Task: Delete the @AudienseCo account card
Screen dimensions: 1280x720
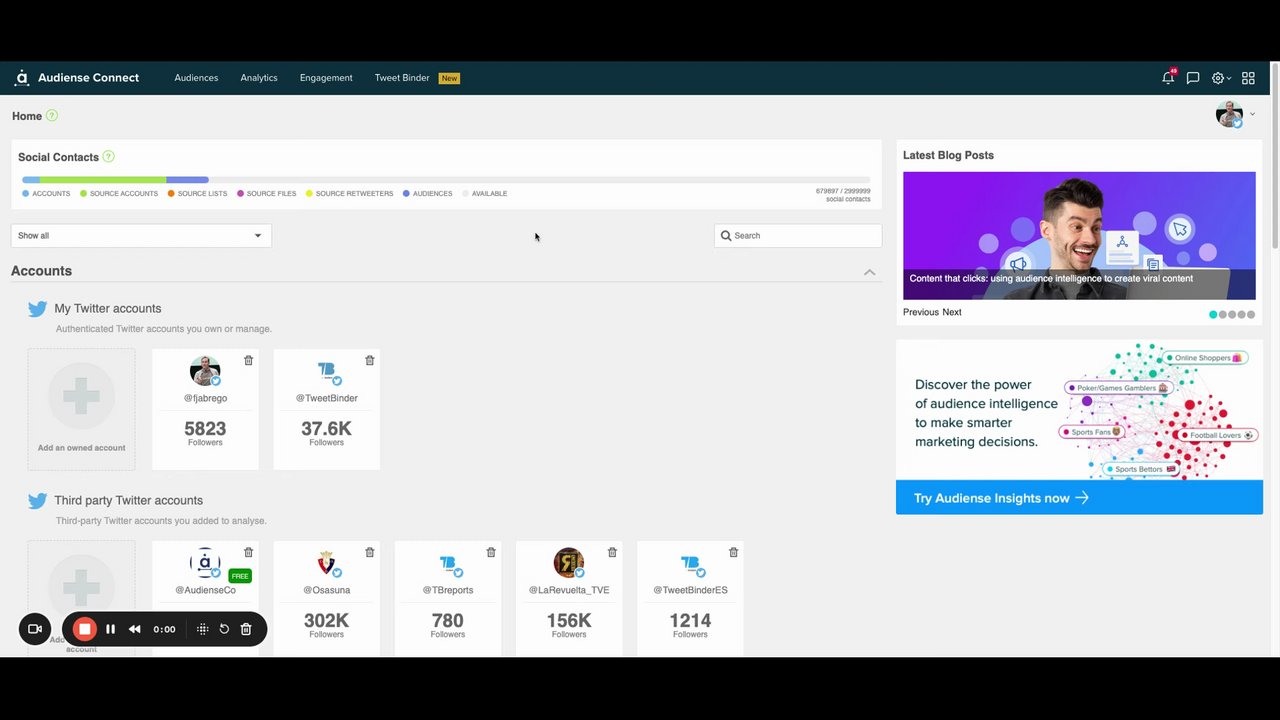Action: click(x=248, y=552)
